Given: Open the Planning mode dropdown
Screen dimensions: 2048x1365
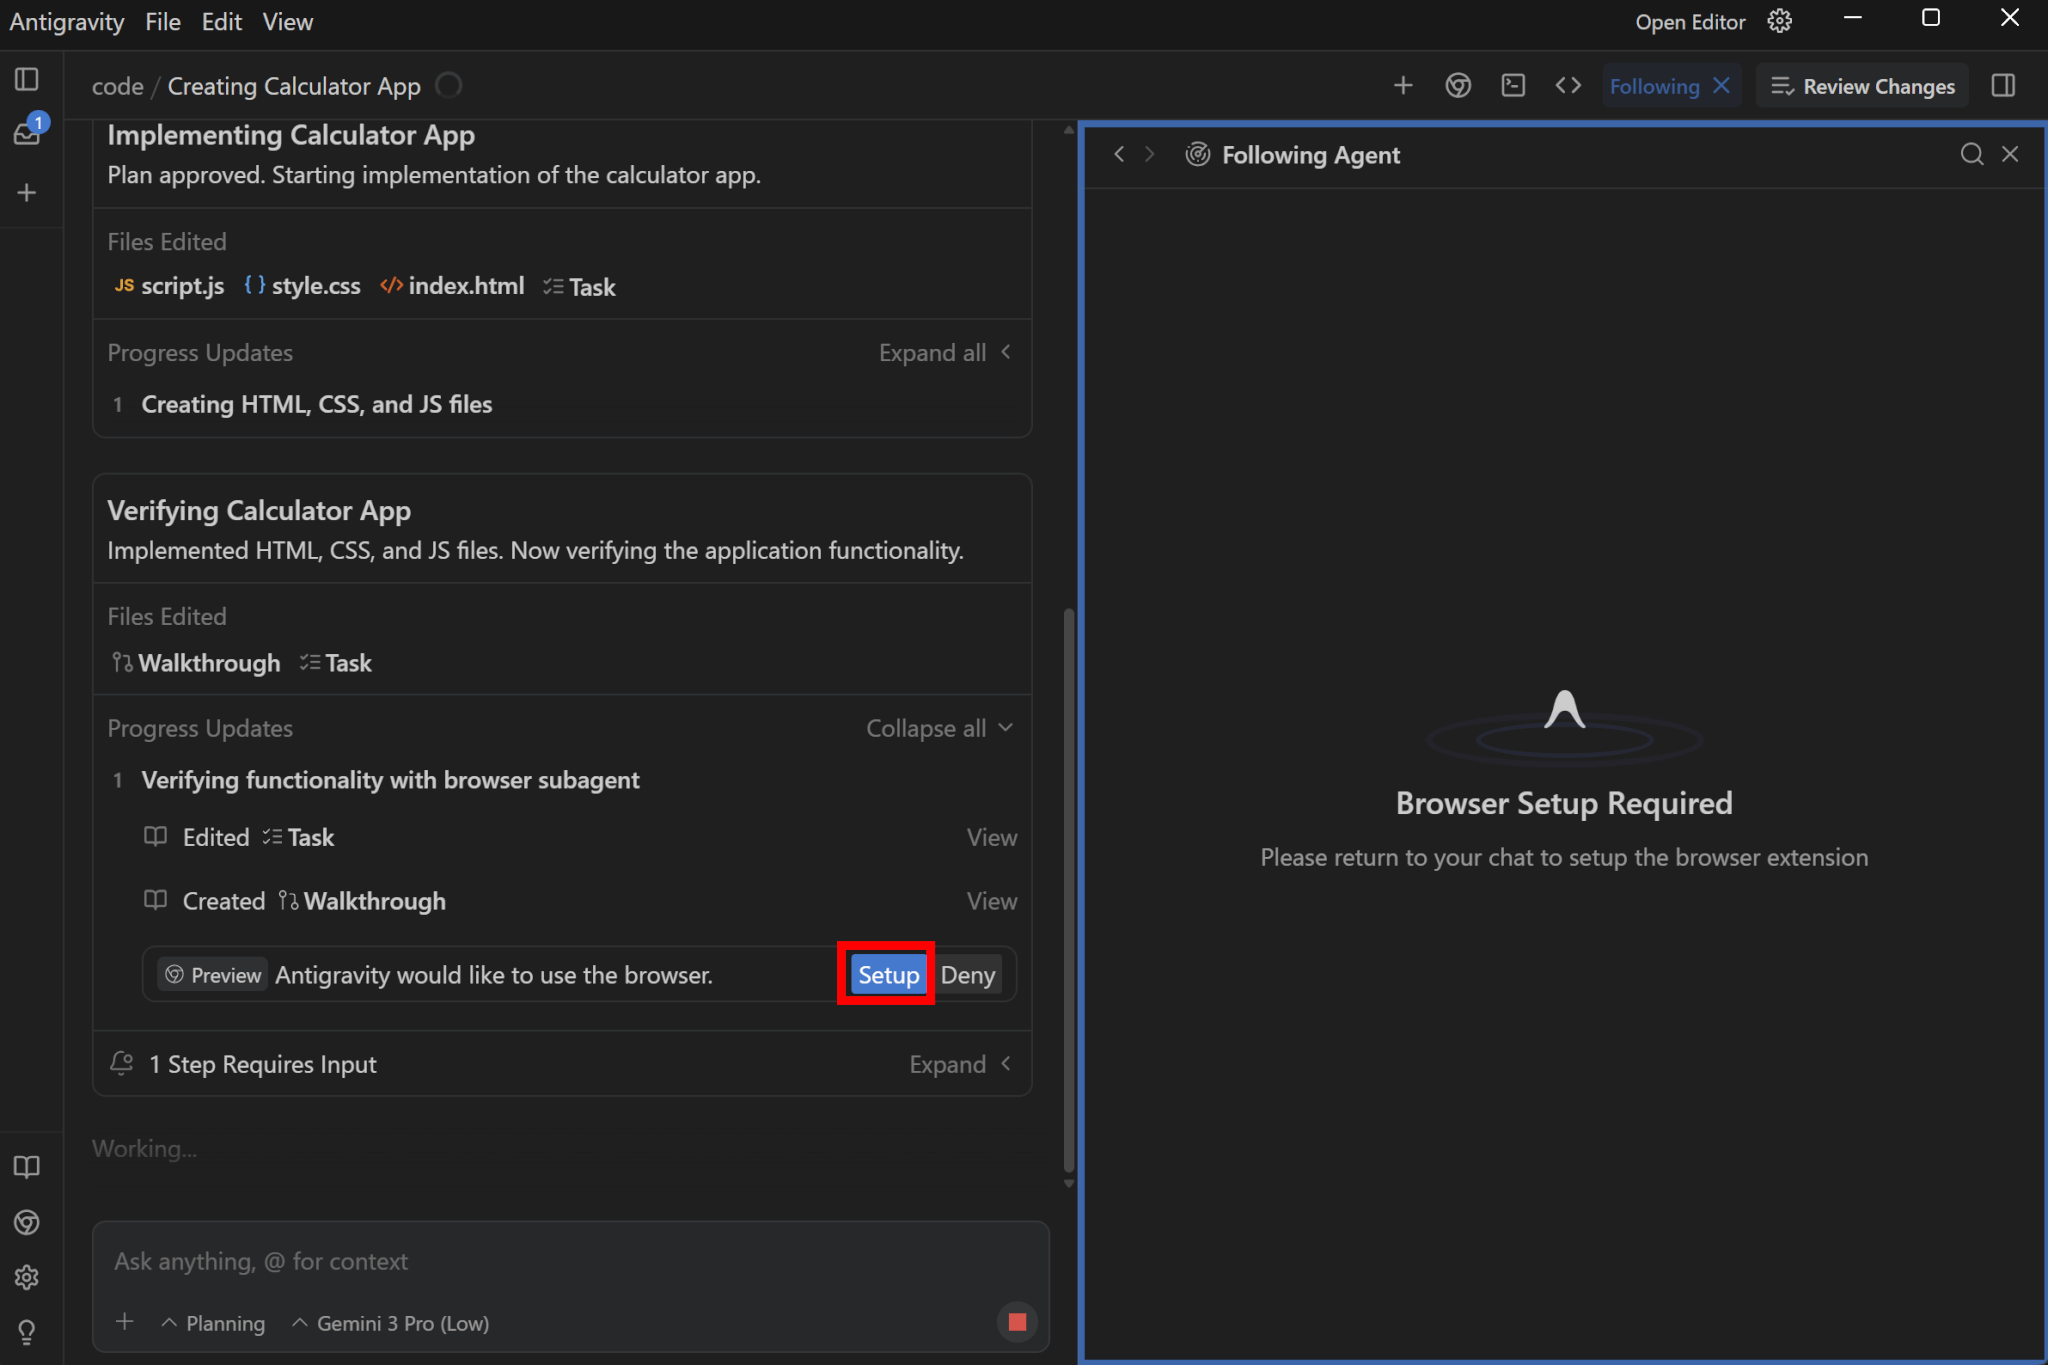Looking at the screenshot, I should (213, 1323).
